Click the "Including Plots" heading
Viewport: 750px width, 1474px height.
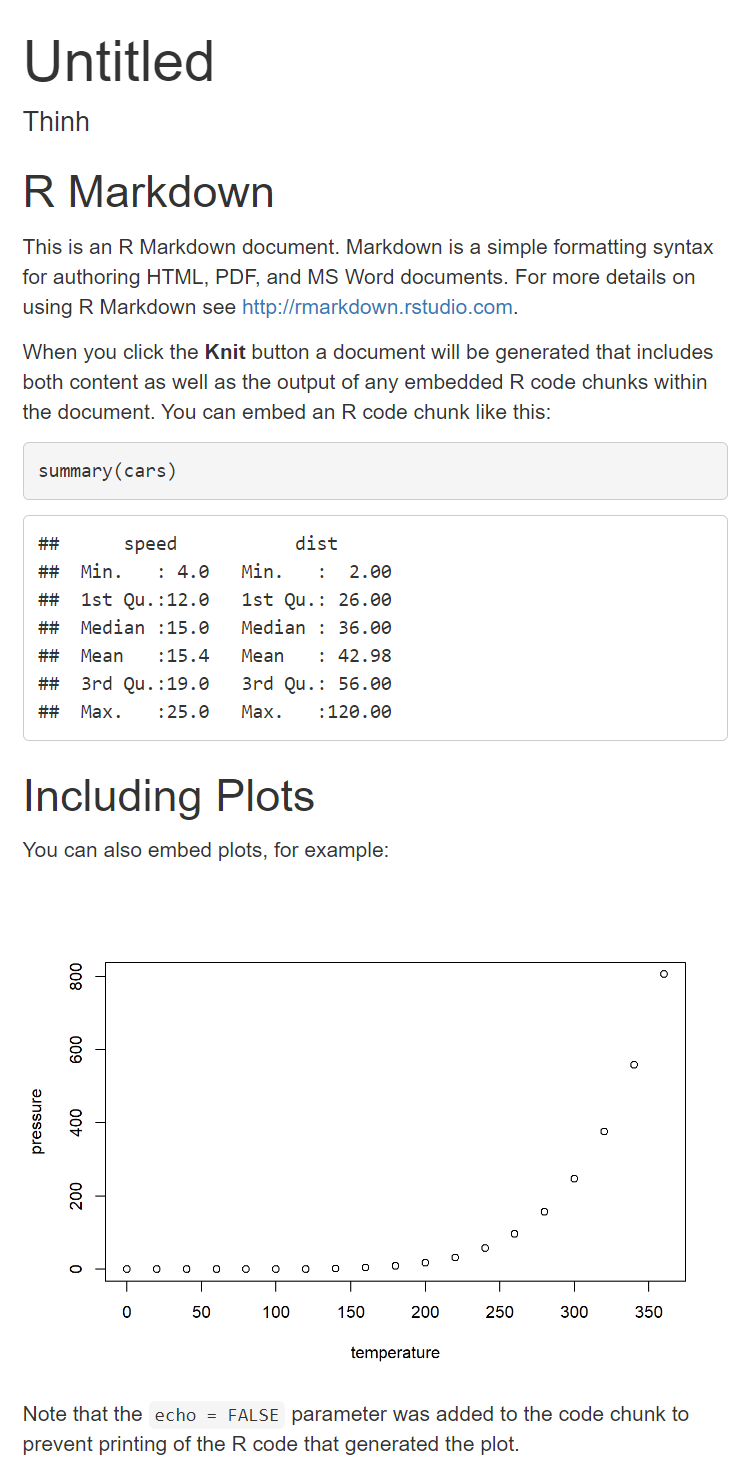(x=168, y=796)
